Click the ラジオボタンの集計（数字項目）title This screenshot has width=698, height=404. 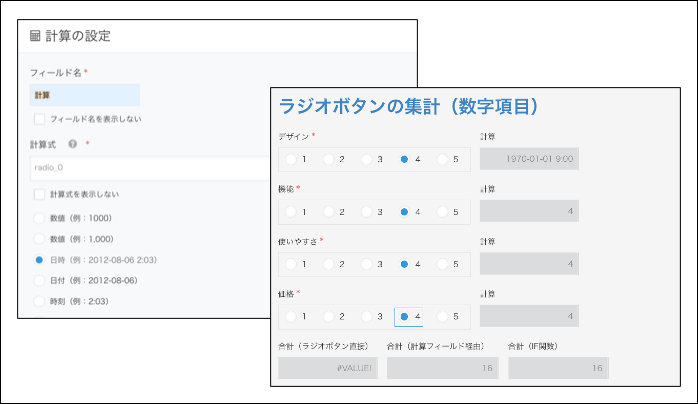[408, 107]
